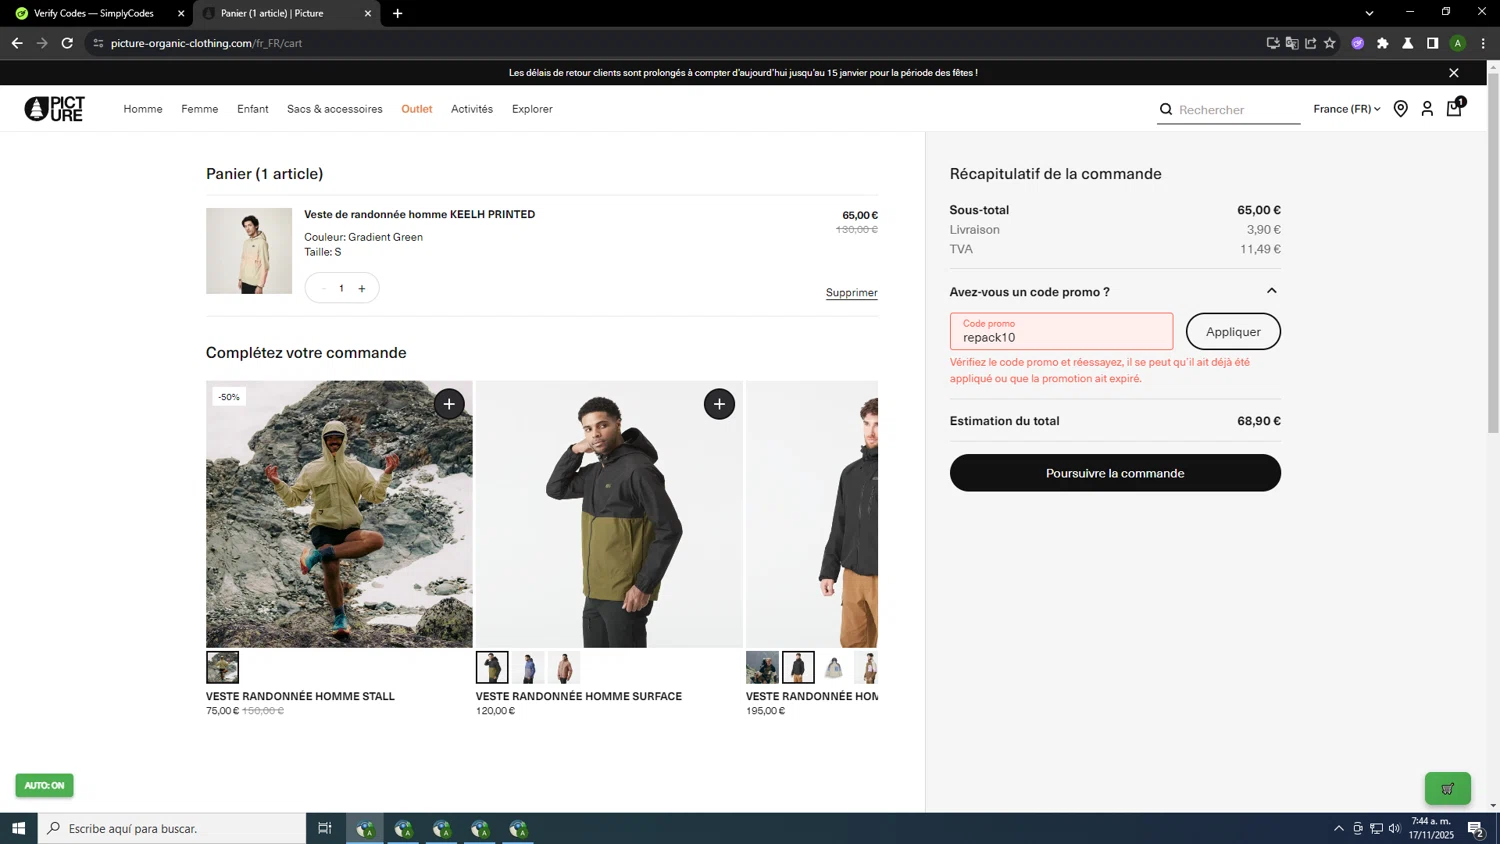Open the shopping cart icon in header
The width and height of the screenshot is (1500, 844).
1455,108
